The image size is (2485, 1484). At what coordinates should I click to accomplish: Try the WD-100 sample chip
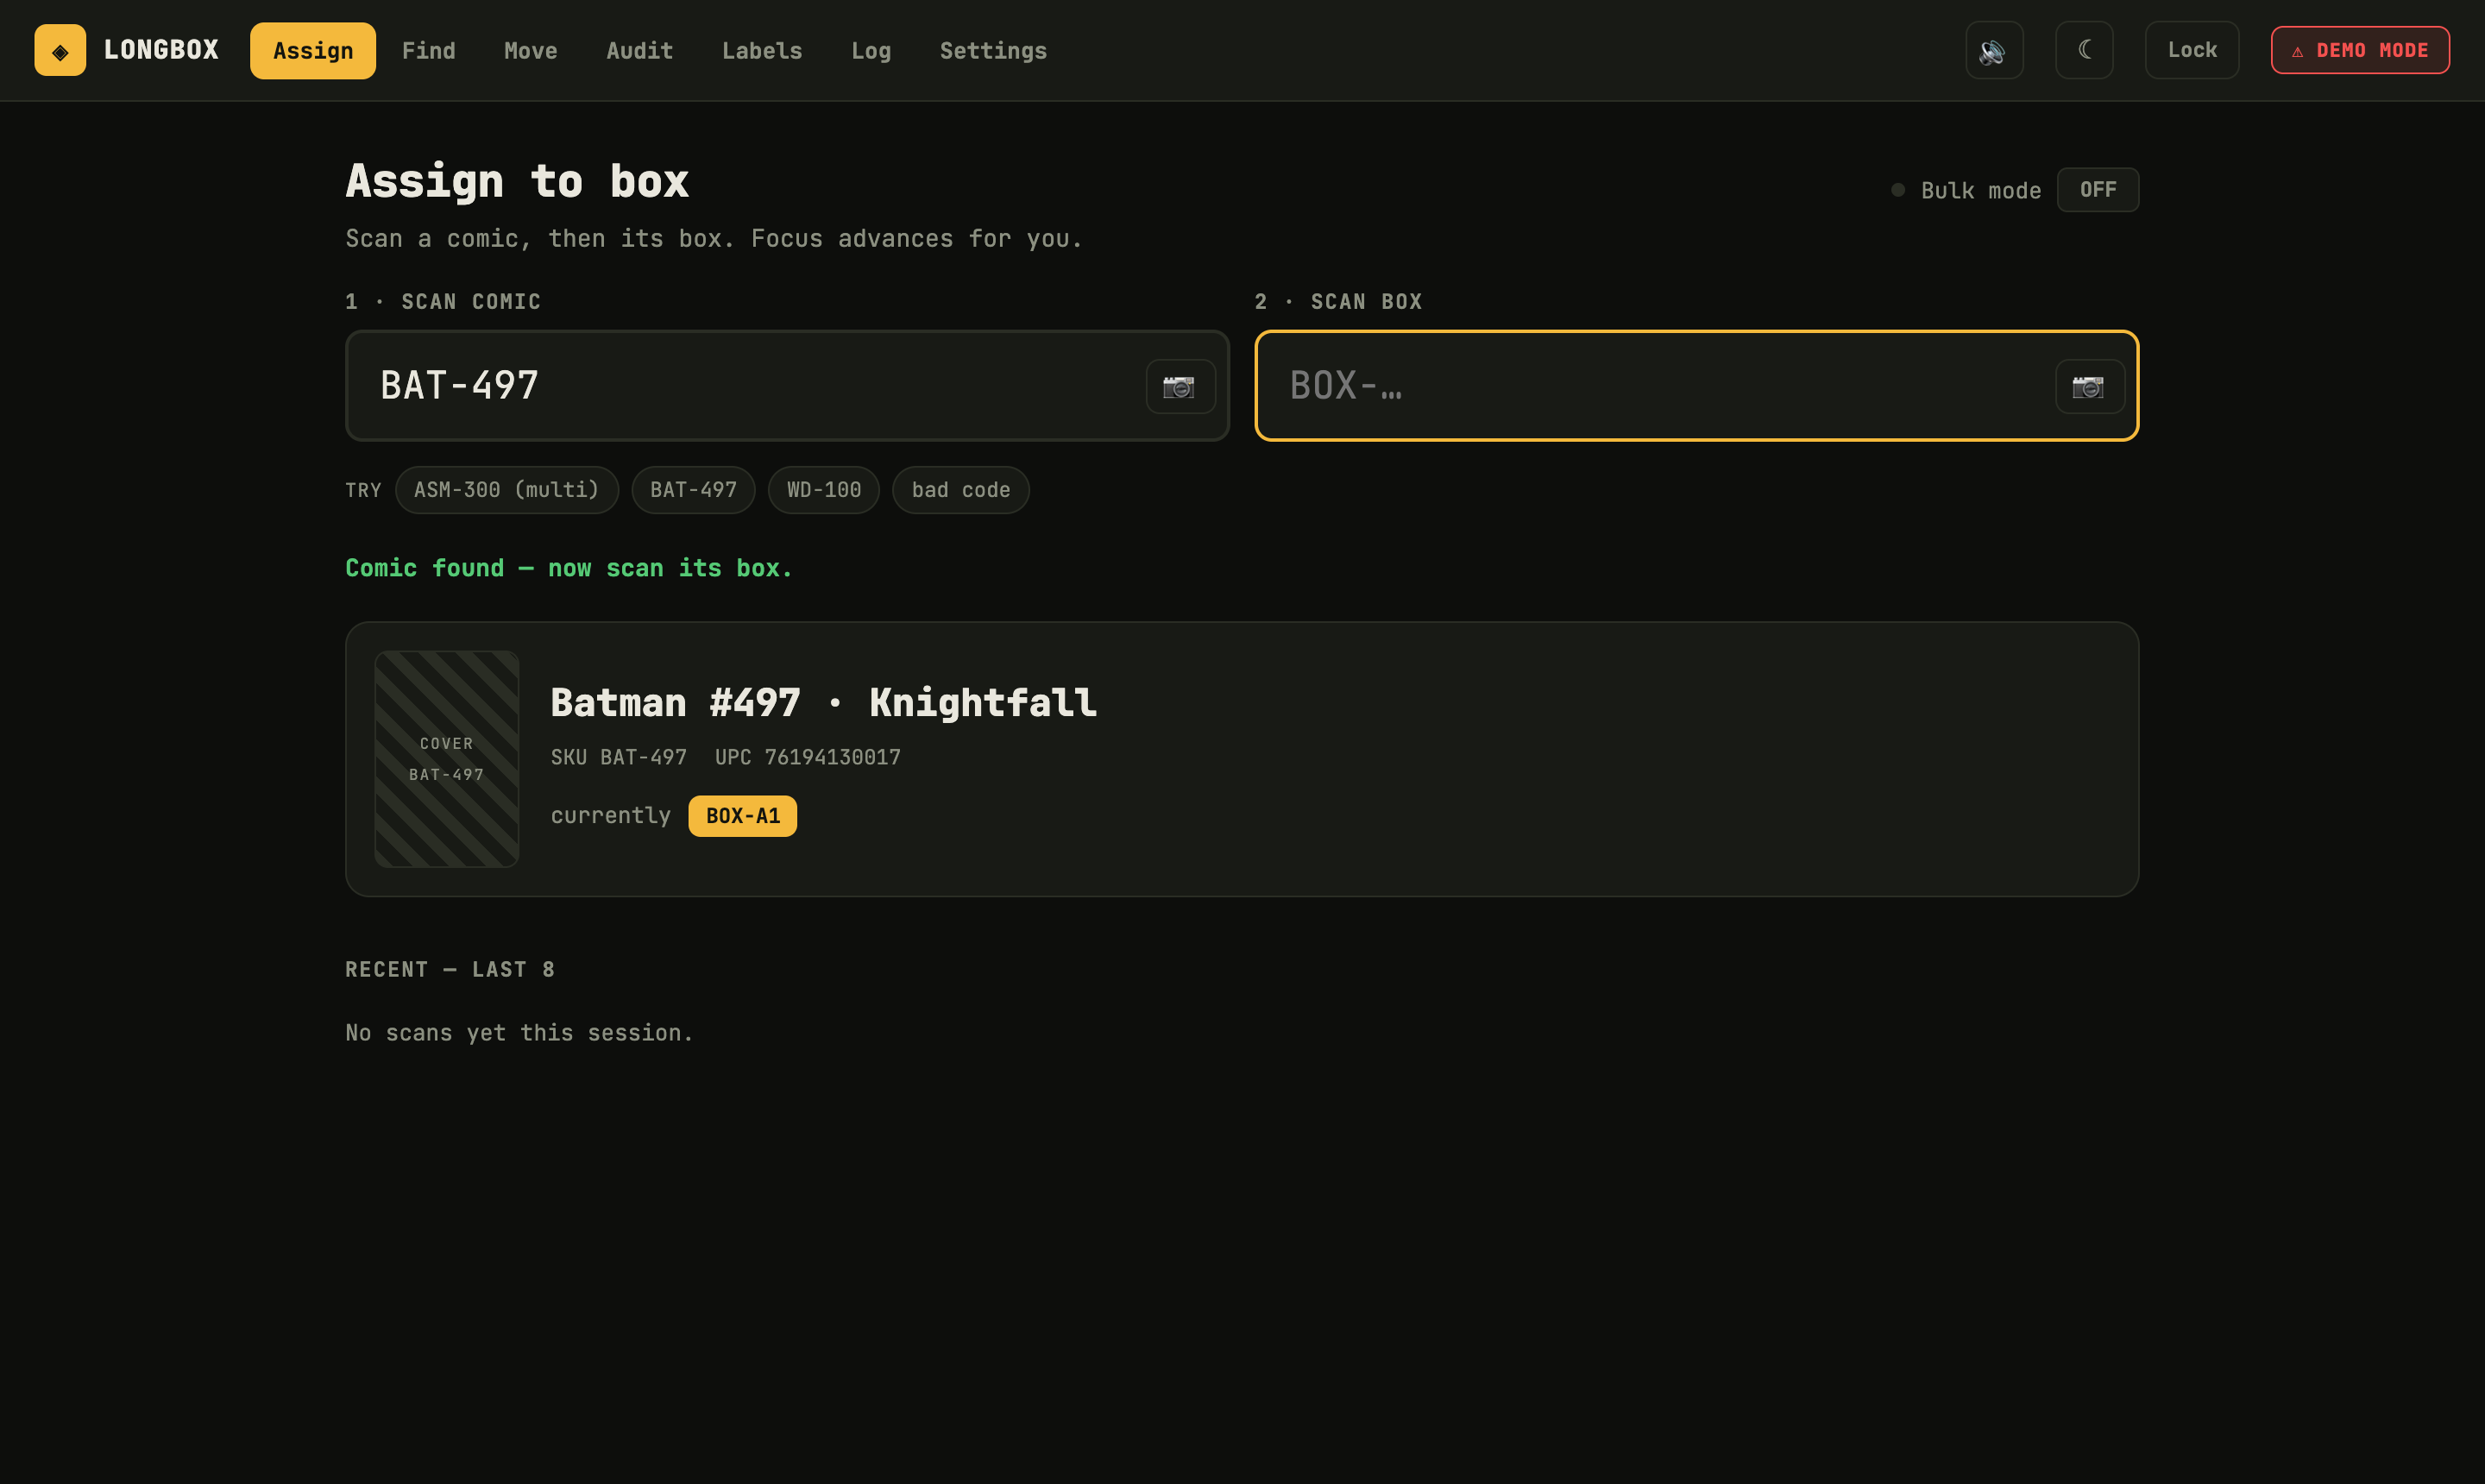pos(824,490)
